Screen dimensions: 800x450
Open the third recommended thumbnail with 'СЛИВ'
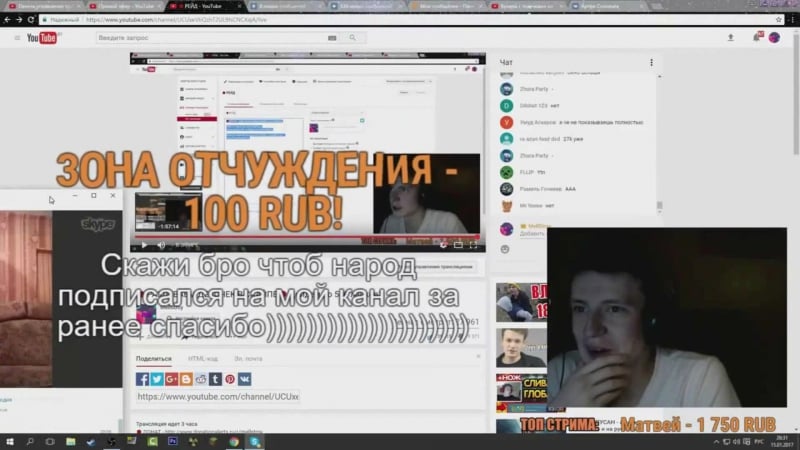point(521,393)
